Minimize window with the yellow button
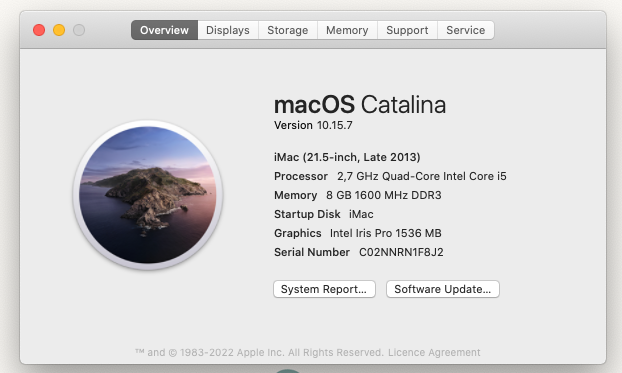Viewport: 622px width, 373px height. click(x=59, y=30)
